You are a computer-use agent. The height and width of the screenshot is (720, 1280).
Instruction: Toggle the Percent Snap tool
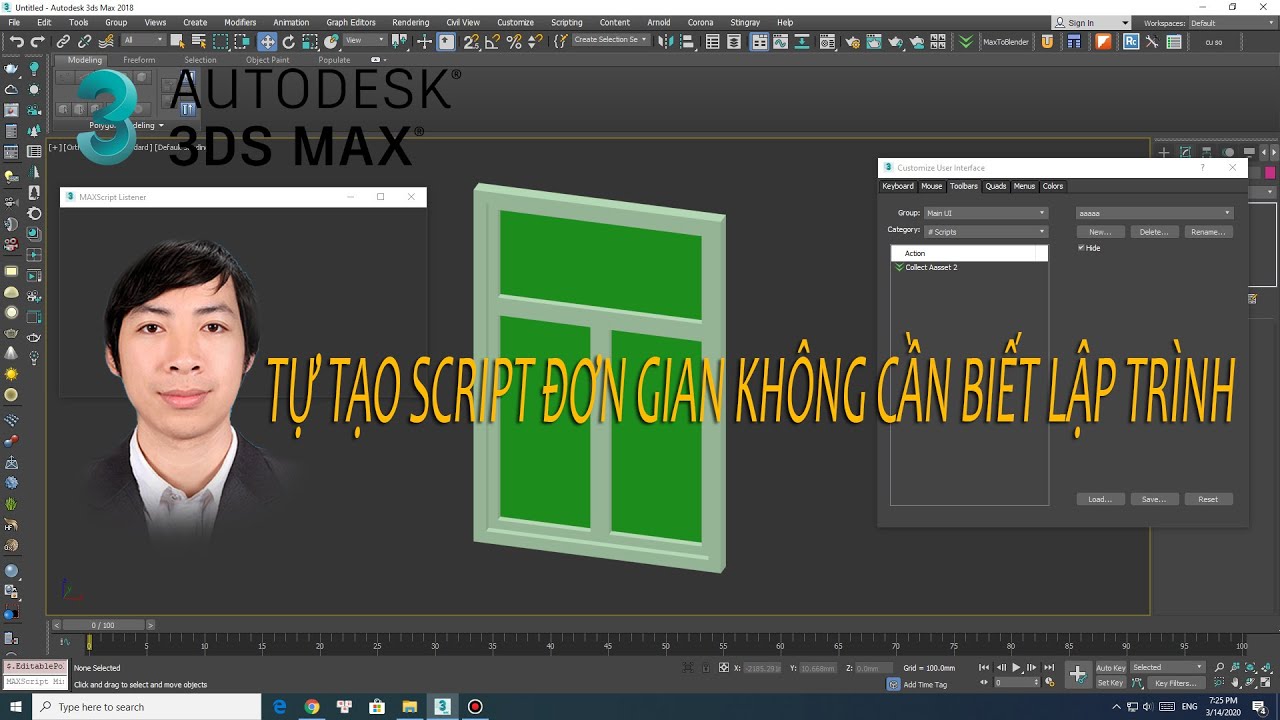pos(514,41)
